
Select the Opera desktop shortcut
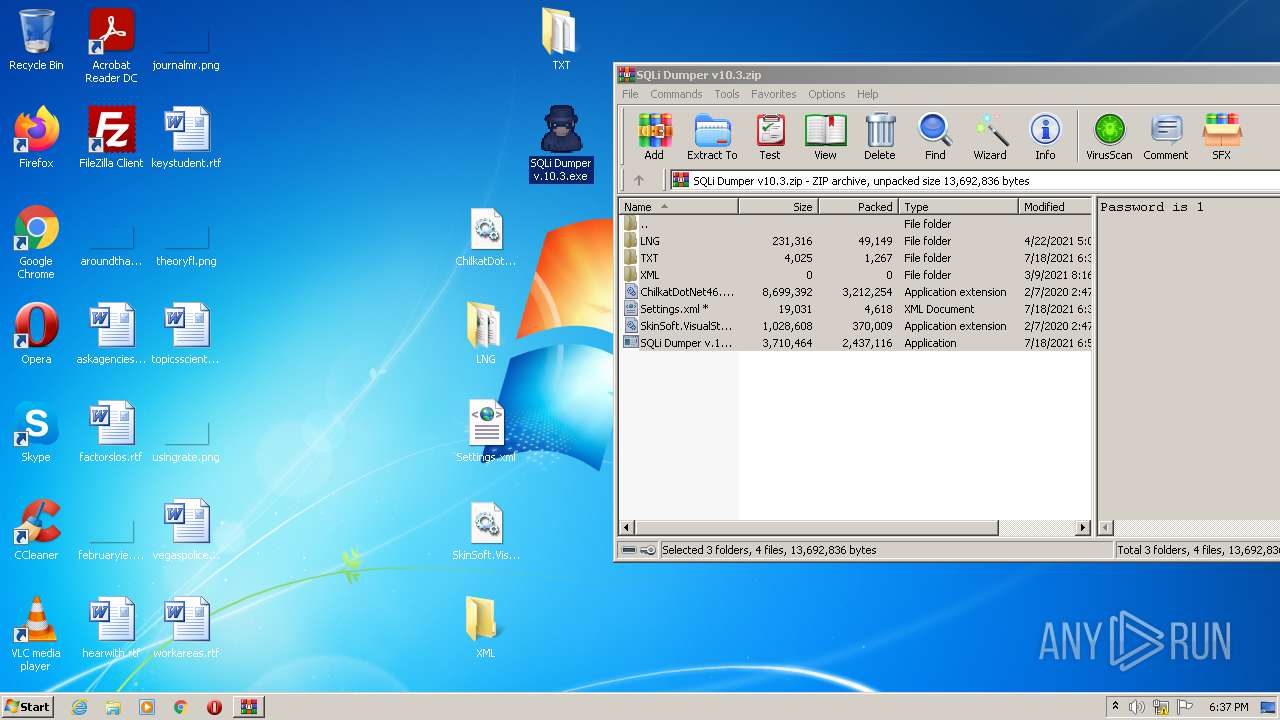point(36,334)
